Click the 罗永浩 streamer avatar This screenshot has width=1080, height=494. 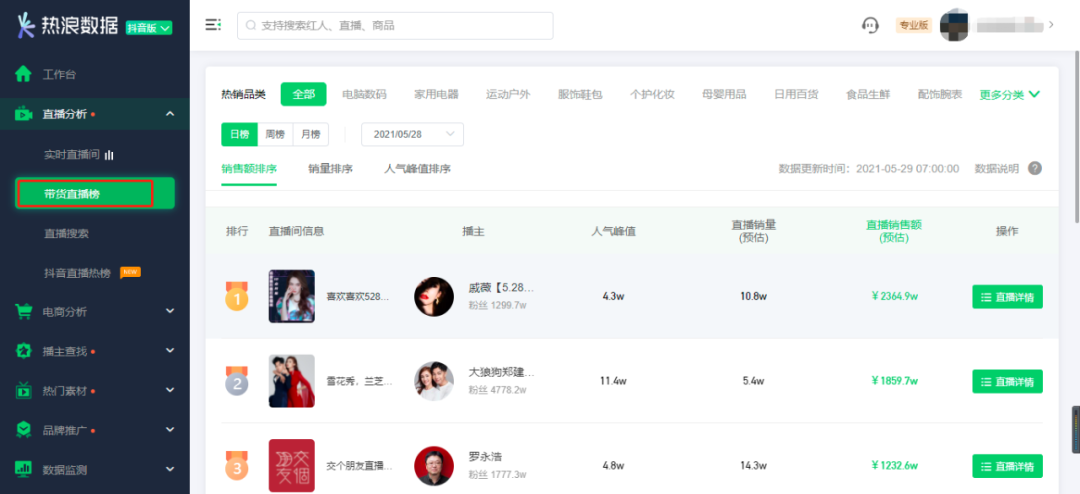pyautogui.click(x=434, y=466)
